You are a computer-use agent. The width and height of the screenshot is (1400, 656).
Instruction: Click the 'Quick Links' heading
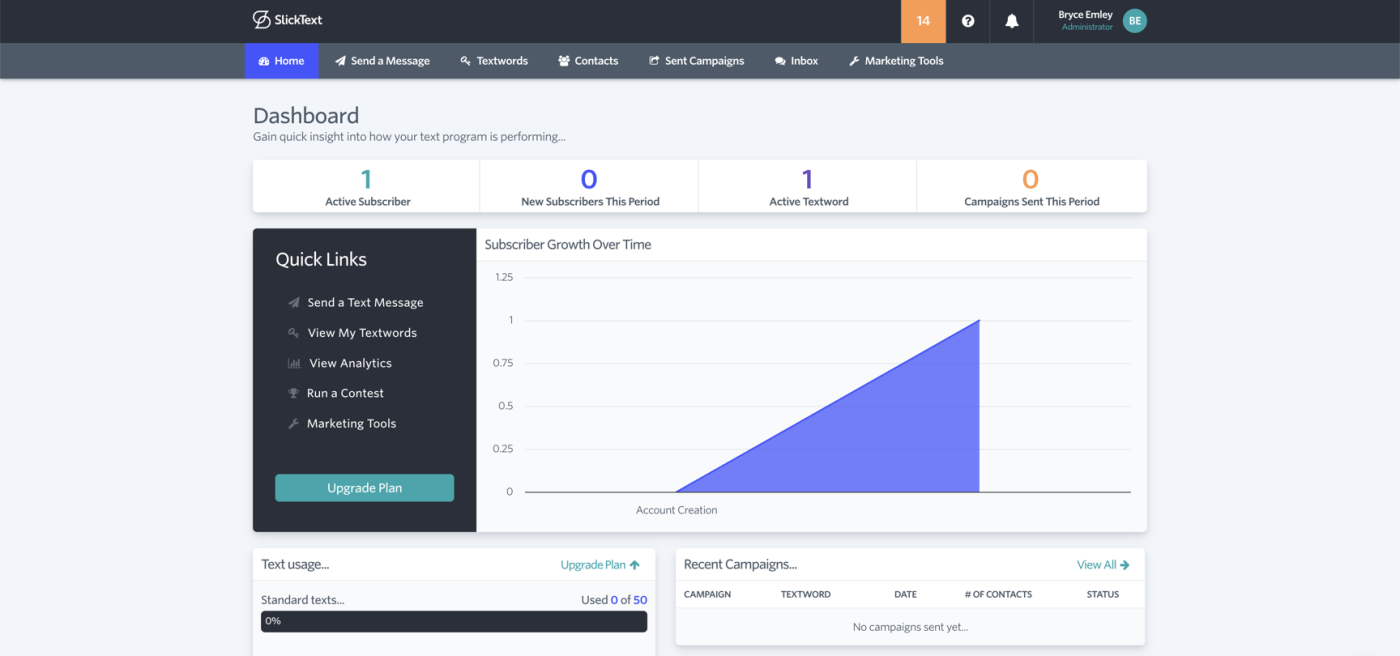pos(321,259)
